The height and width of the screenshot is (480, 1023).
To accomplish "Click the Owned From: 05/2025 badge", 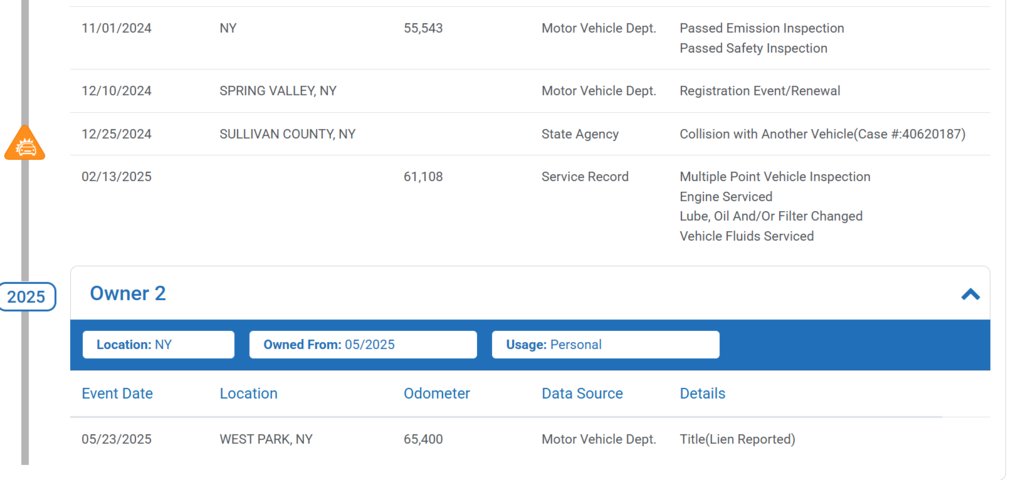I will point(362,345).
